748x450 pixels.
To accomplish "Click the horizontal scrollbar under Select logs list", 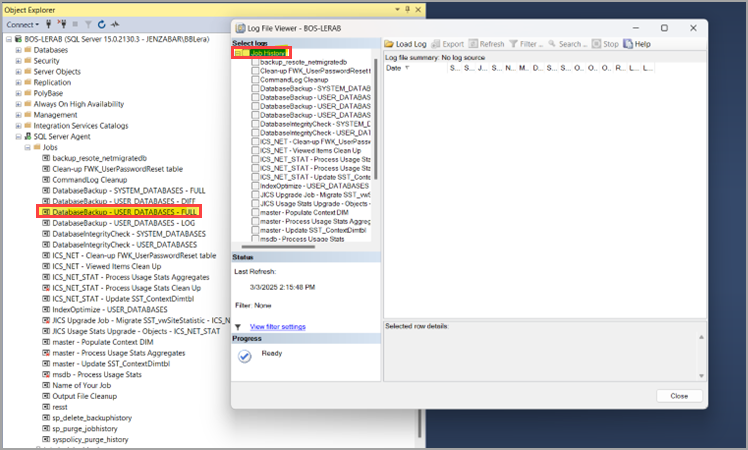I will point(278,247).
